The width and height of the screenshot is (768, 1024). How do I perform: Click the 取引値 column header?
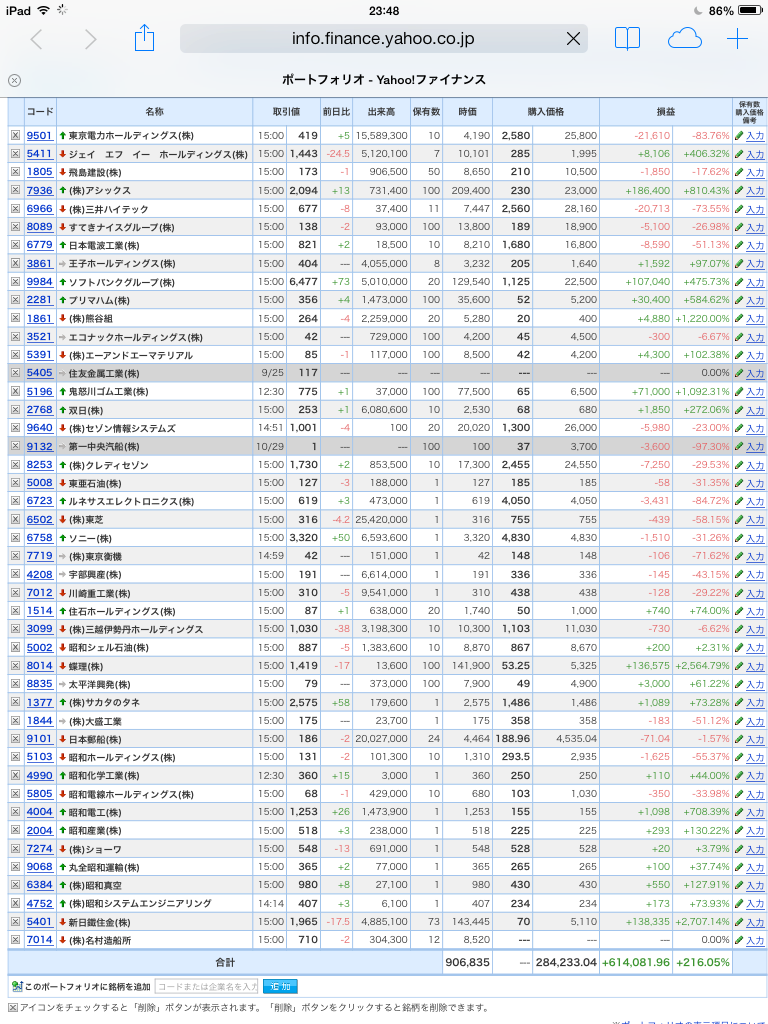286,112
